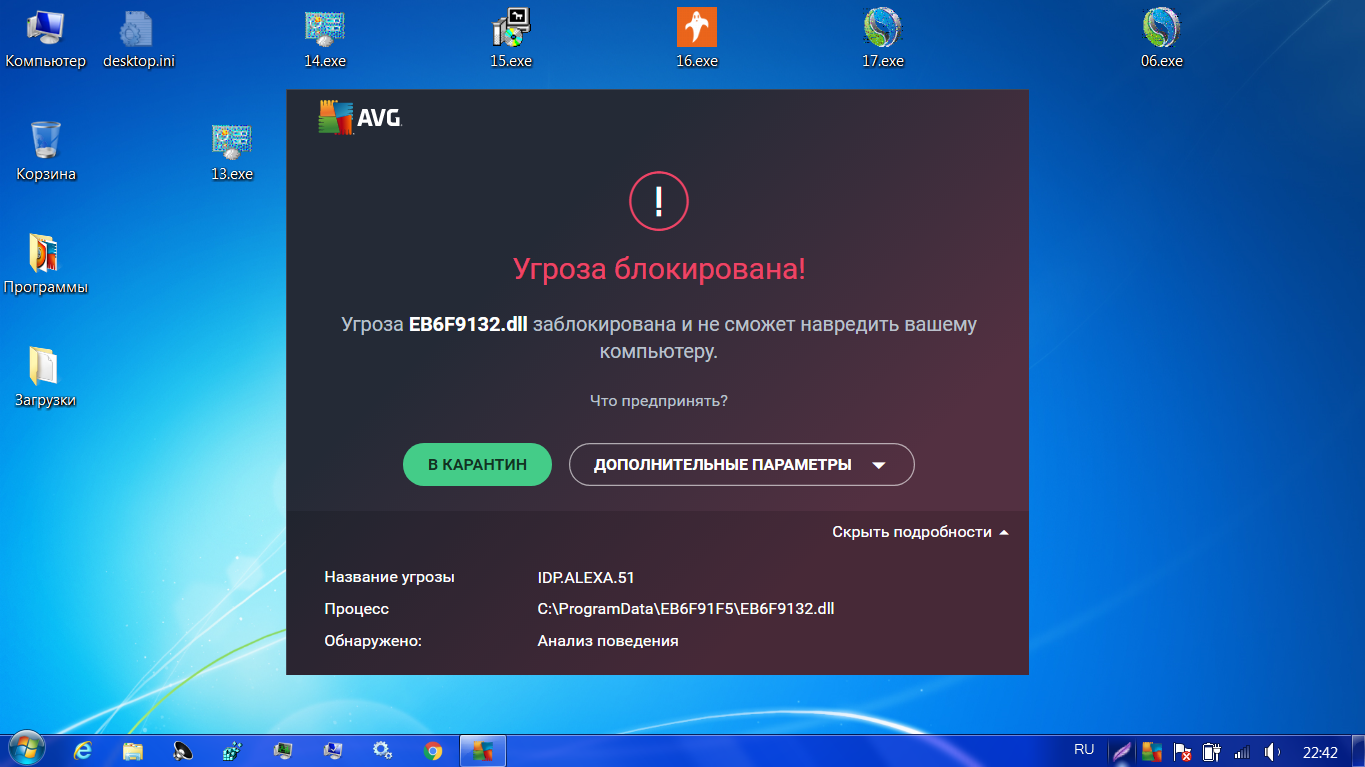Select the 15.exe installer icon
Screen dimensions: 1365x767
point(511,40)
